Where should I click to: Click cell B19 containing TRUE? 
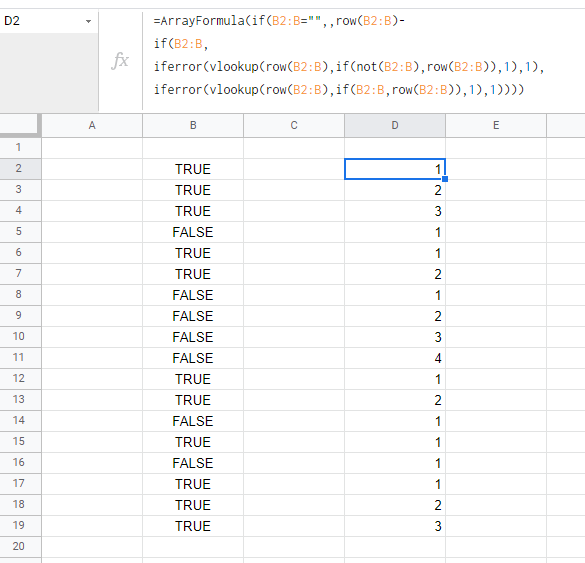pyautogui.click(x=193, y=526)
